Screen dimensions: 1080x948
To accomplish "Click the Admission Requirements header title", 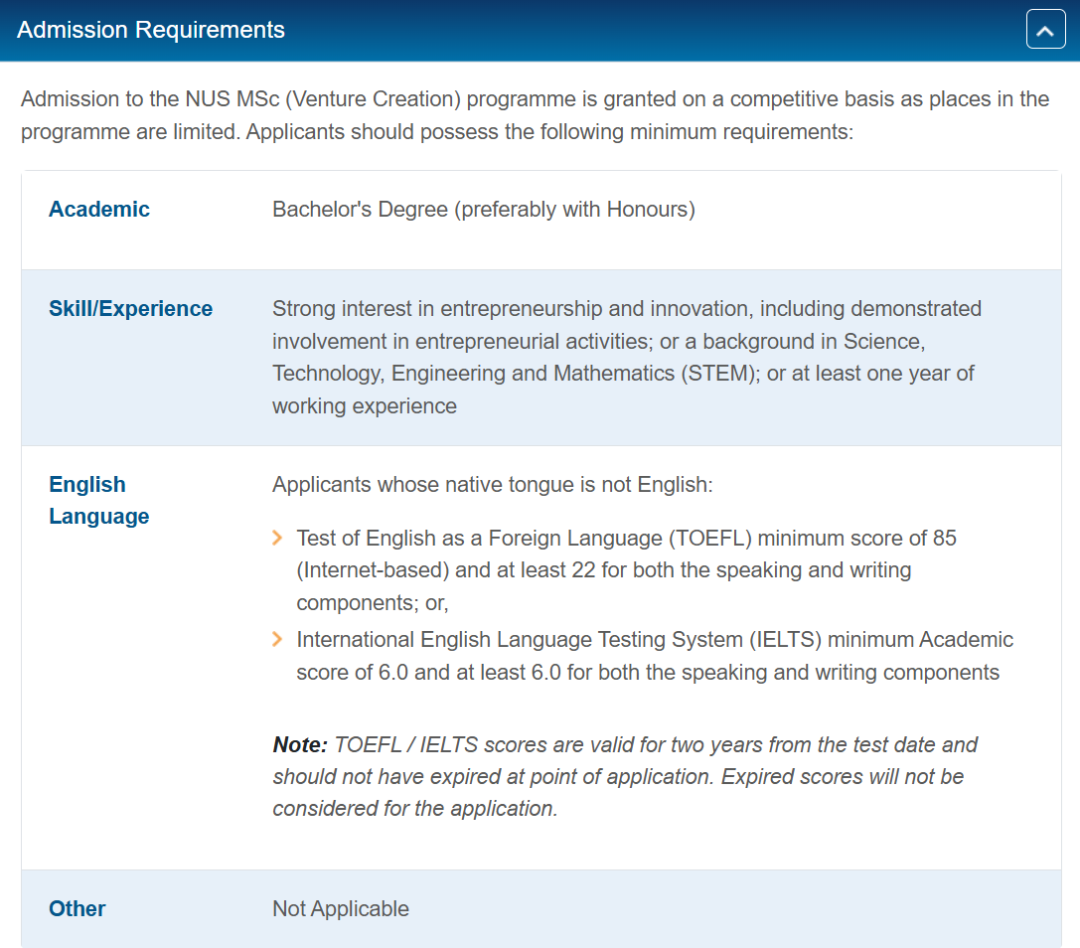I will click(151, 30).
